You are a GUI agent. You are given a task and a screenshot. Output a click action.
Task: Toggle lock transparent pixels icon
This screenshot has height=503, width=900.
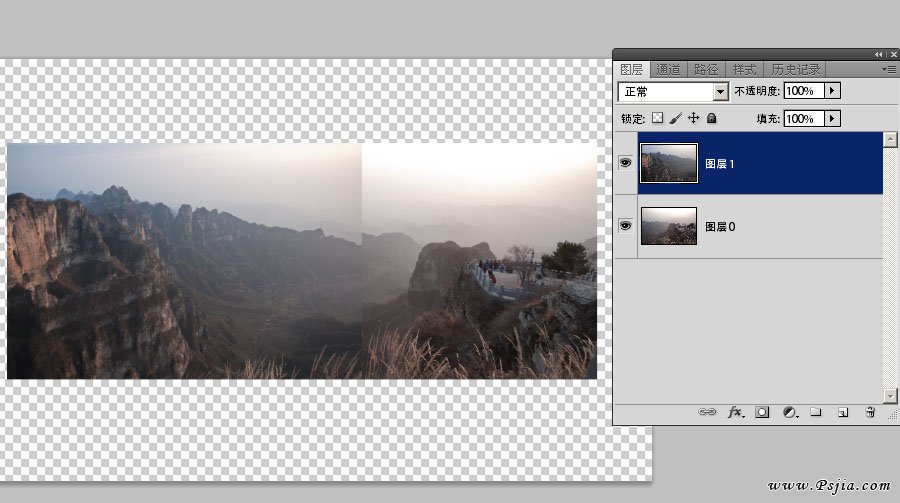pos(657,118)
